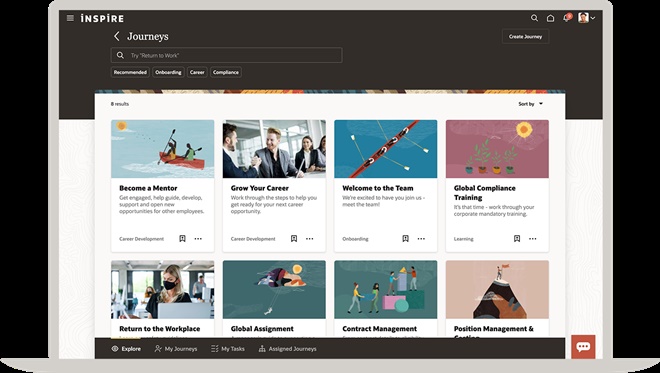Select the Onboarding filter chip
Image resolution: width=660 pixels, height=373 pixels.
pos(168,72)
